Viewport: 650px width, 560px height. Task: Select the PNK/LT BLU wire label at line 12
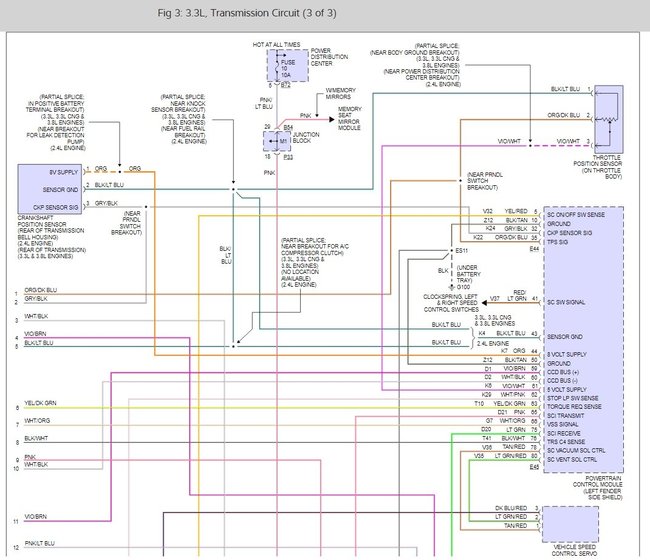pos(39,543)
